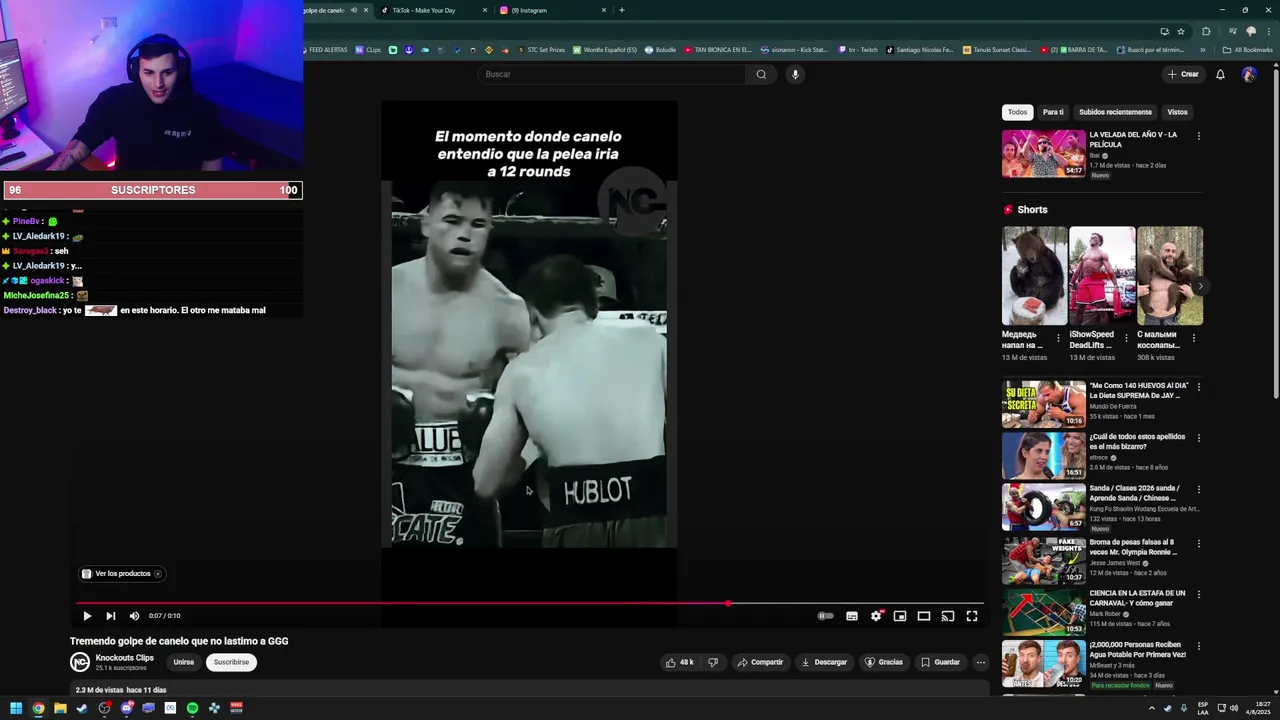Open options for 2,000,000 Personas video
This screenshot has height=720, width=1280.
[1199, 647]
